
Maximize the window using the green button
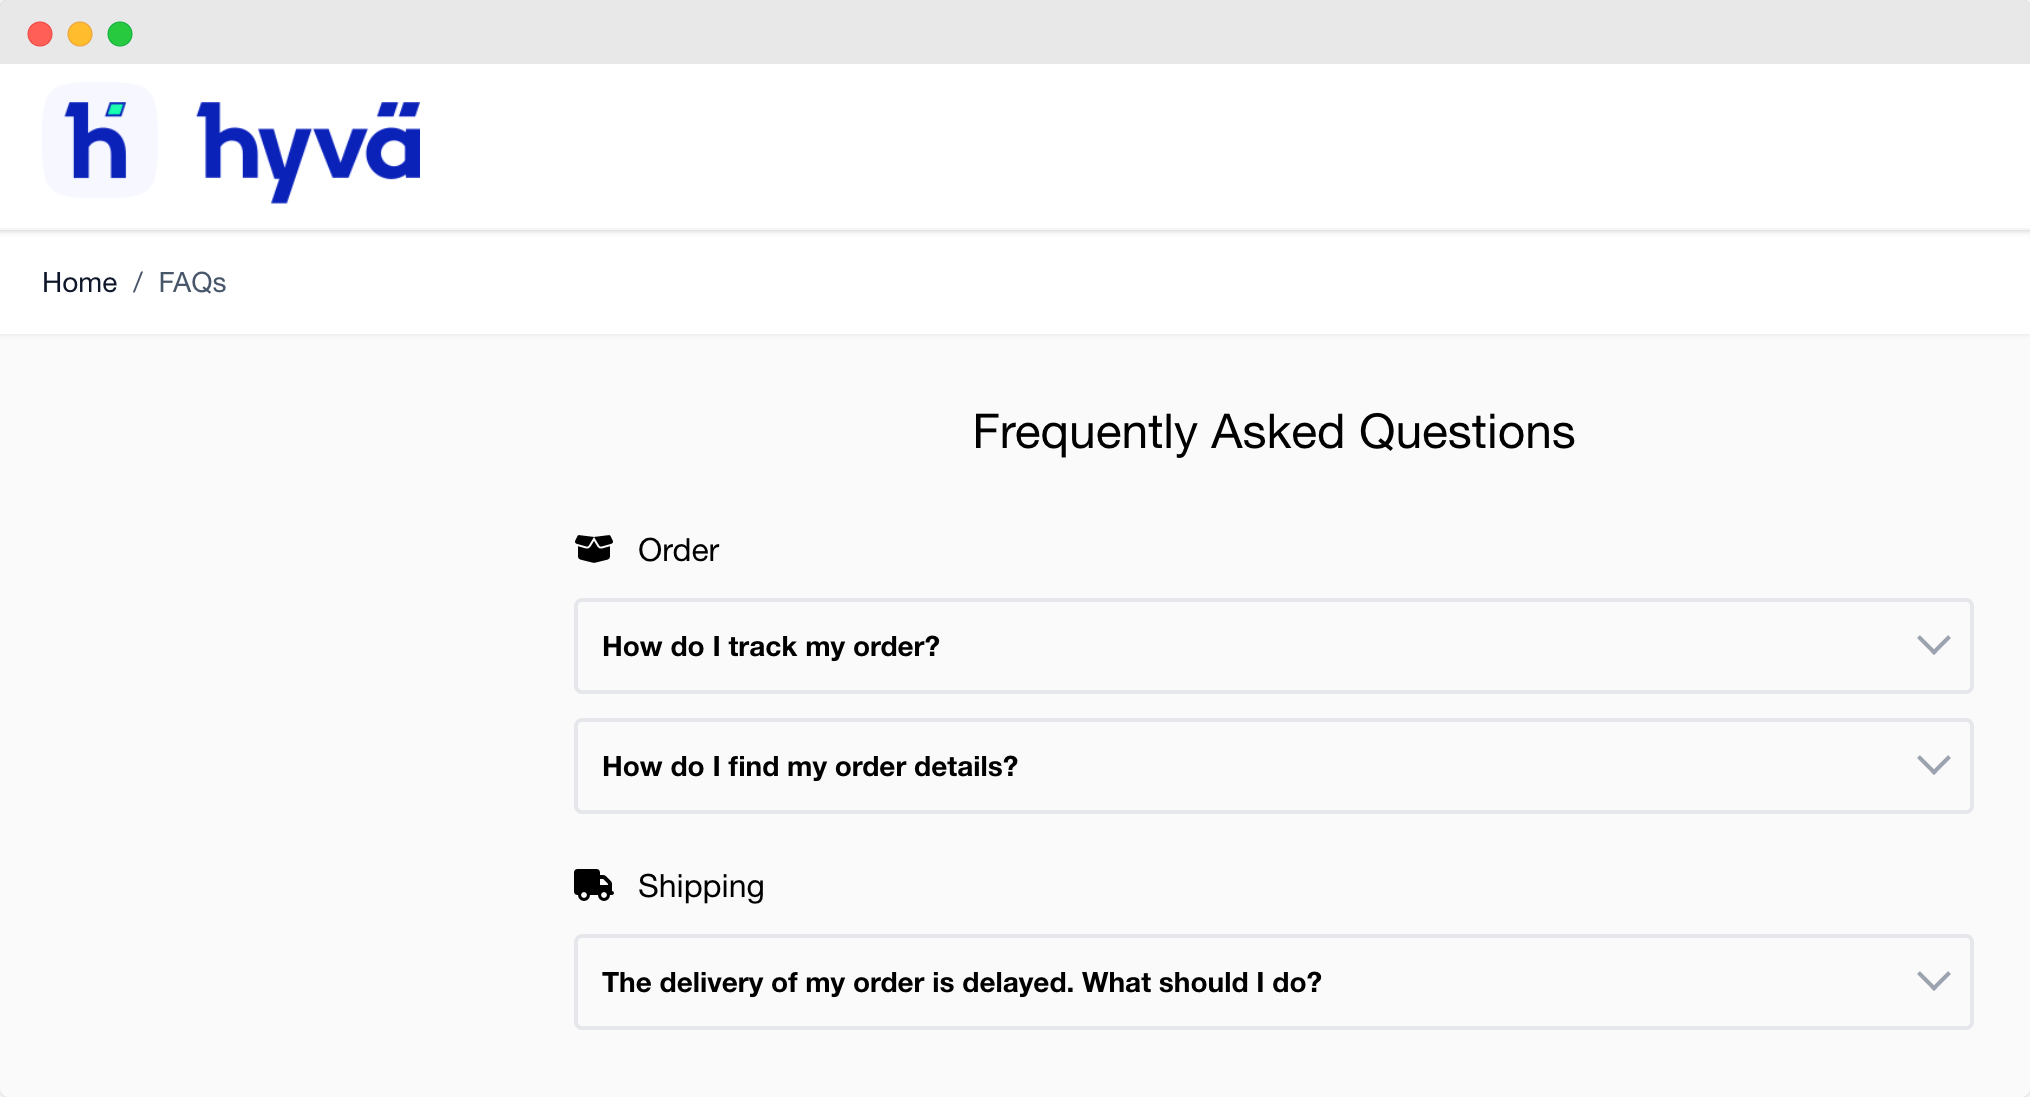coord(120,34)
